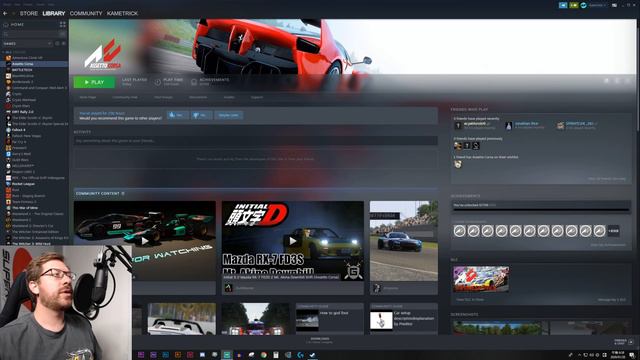Screen dimensions: 640x360
Task: Open the green friends notification icon
Action: click(x=573, y=5)
